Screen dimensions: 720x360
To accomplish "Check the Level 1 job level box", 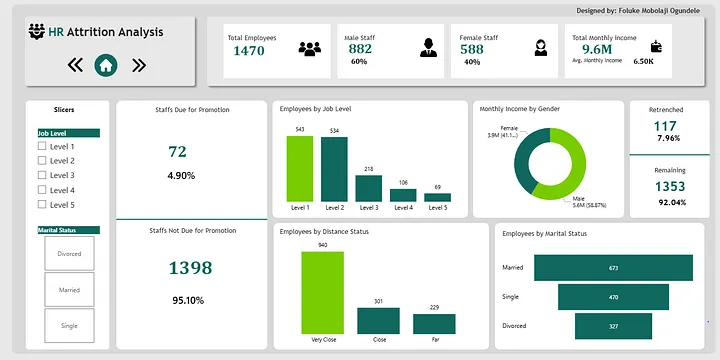I will pyautogui.click(x=42, y=146).
